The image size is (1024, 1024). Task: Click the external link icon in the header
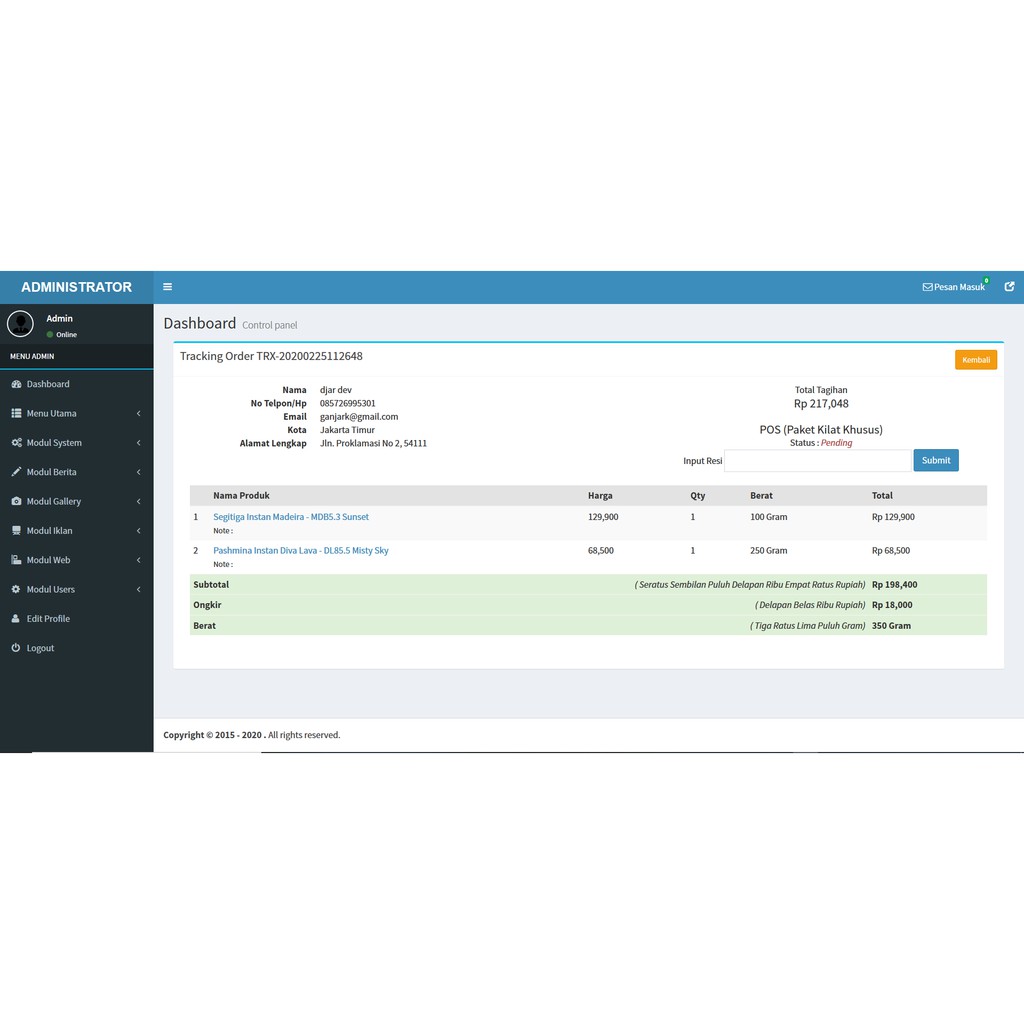coord(1009,286)
